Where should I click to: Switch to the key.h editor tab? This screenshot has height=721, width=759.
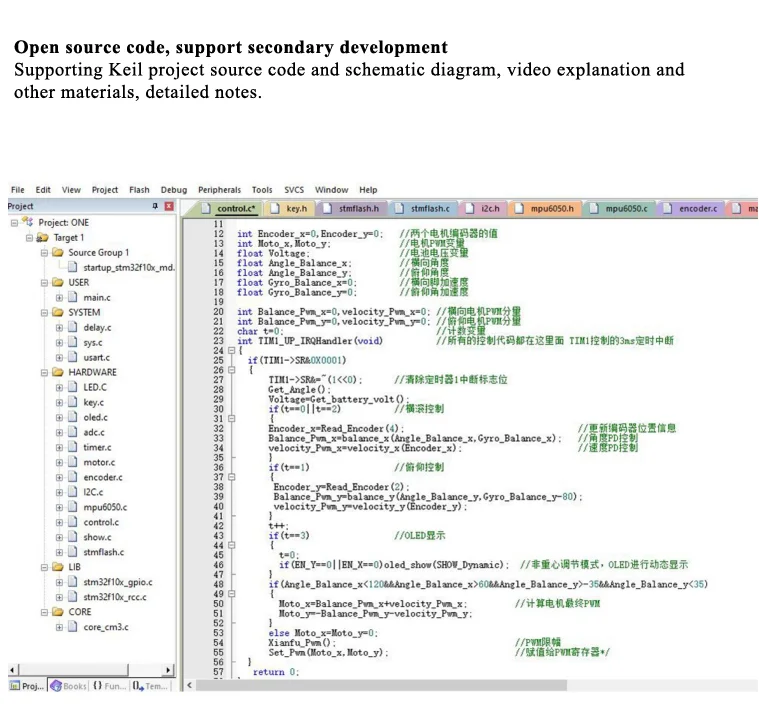pyautogui.click(x=290, y=208)
